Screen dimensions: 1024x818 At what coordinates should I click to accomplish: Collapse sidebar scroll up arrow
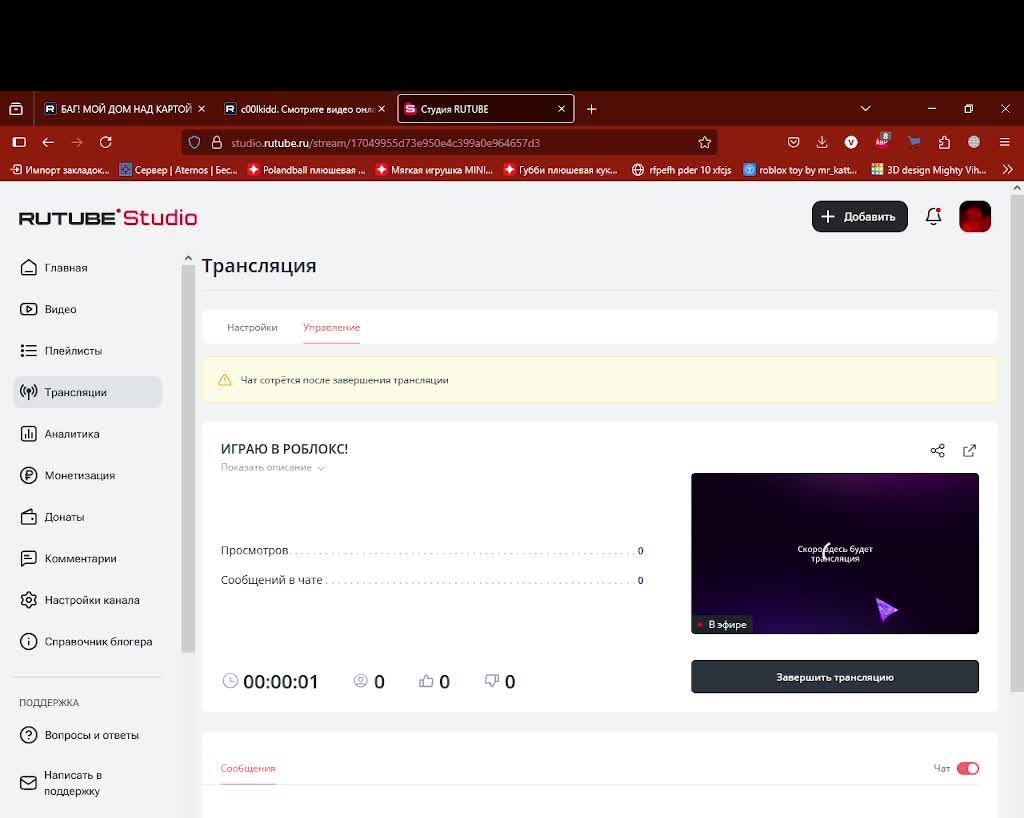(188, 259)
